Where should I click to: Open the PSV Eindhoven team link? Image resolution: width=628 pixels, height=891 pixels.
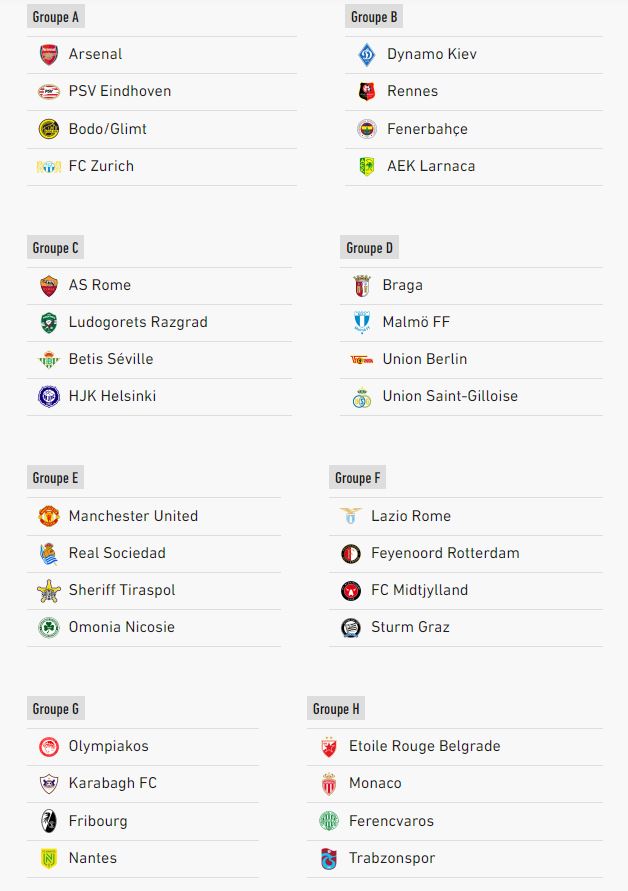[x=120, y=91]
